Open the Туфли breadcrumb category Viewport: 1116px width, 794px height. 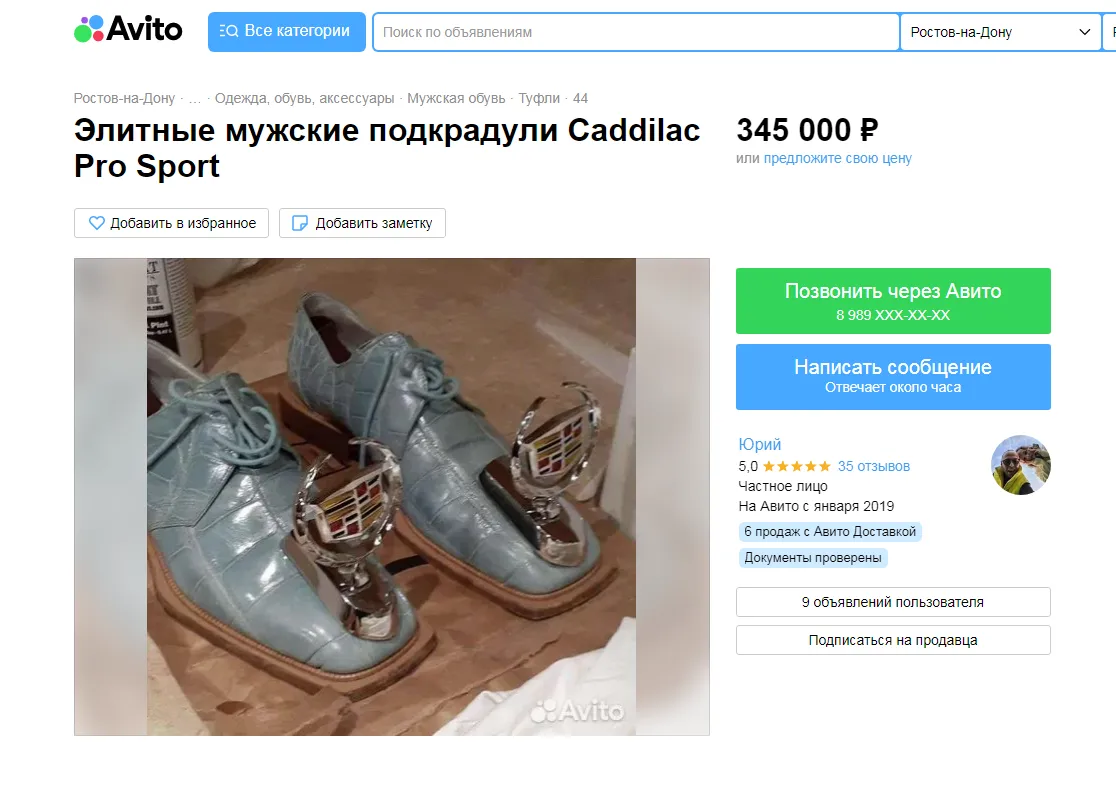(539, 98)
